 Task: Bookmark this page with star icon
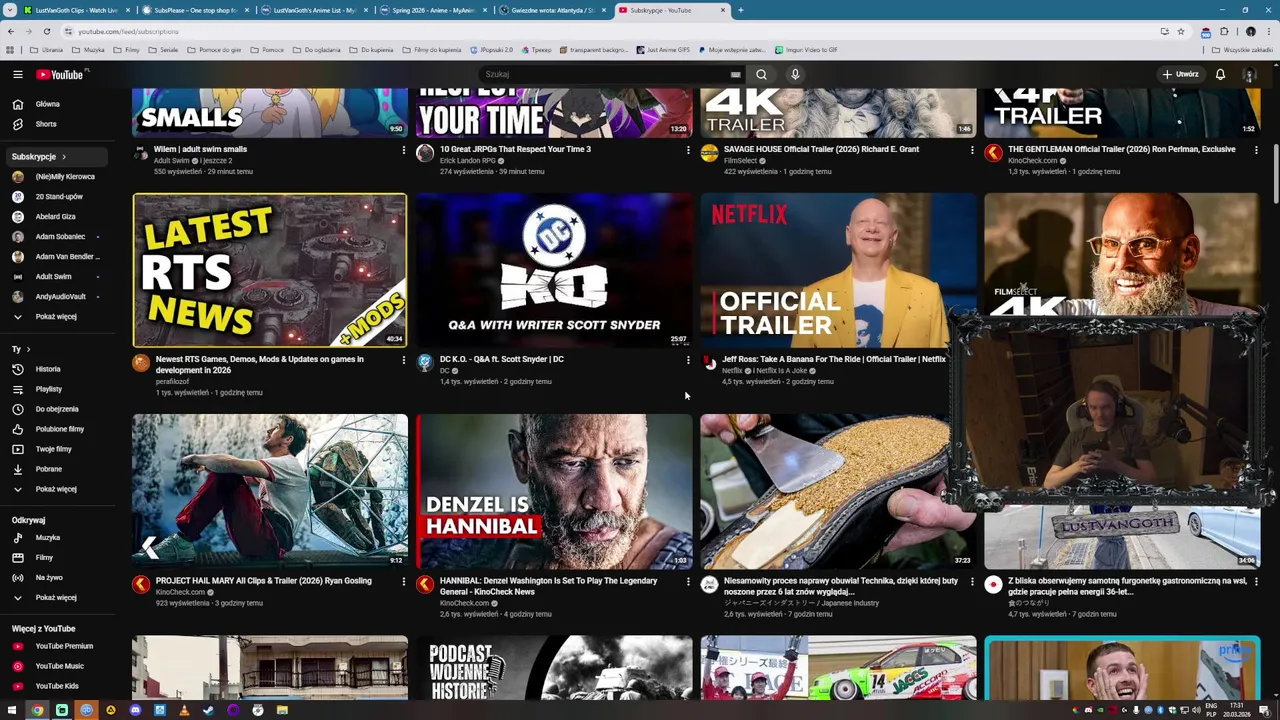(x=1180, y=31)
